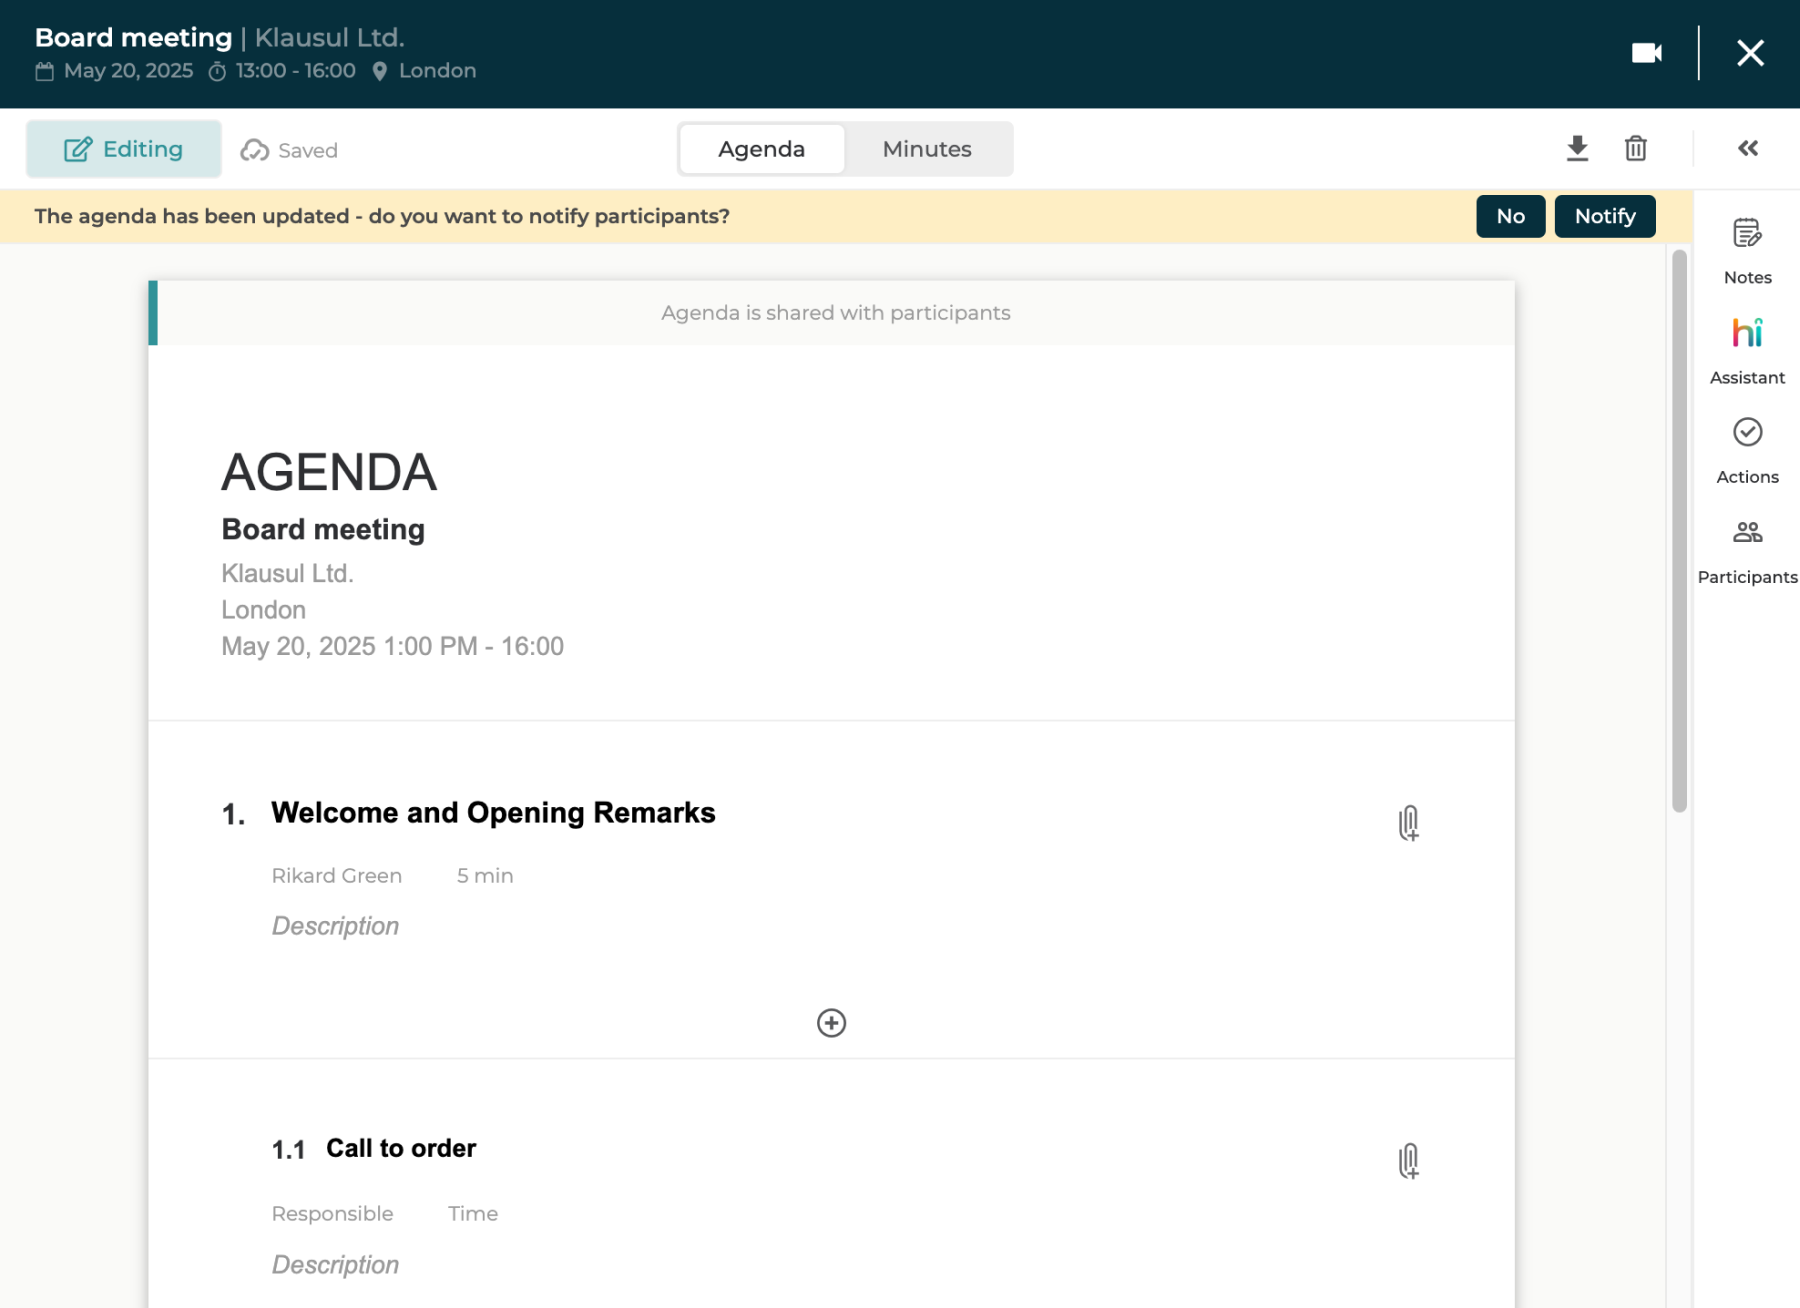The image size is (1800, 1308).
Task: Delete agenda with trash icon
Action: [x=1636, y=148]
